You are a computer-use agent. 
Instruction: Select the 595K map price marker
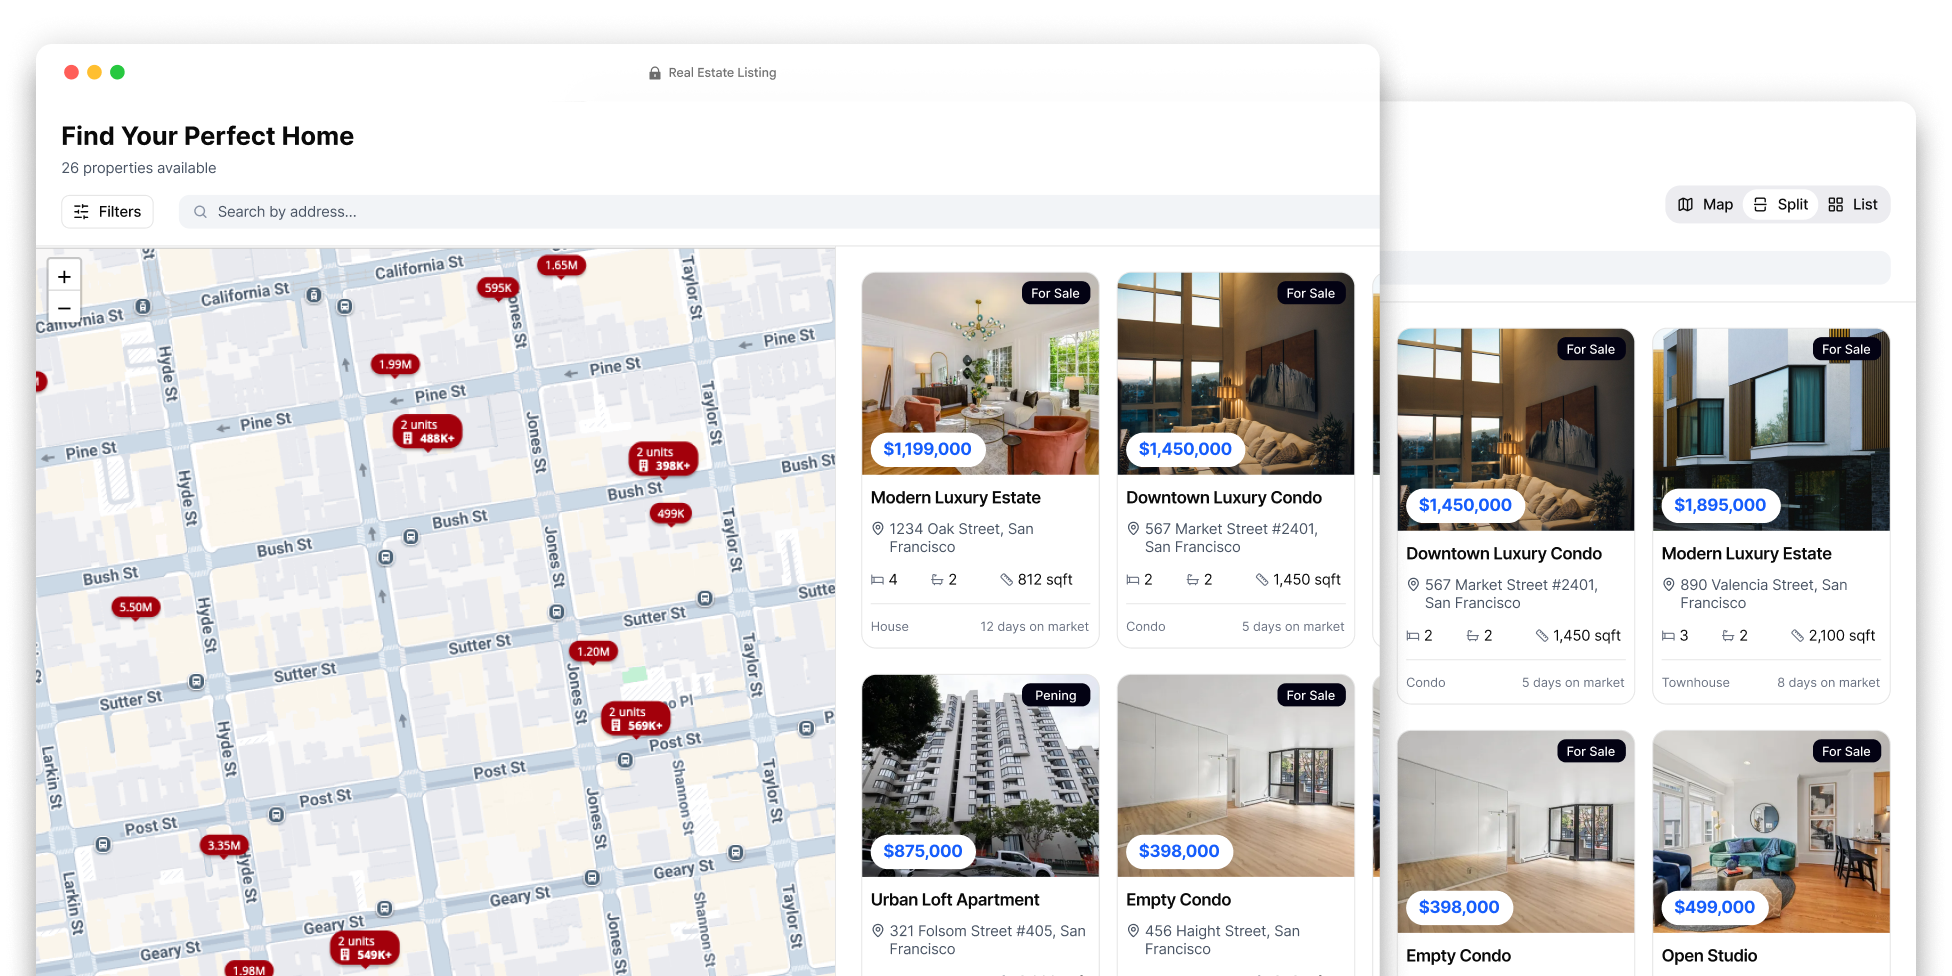pyautogui.click(x=498, y=288)
